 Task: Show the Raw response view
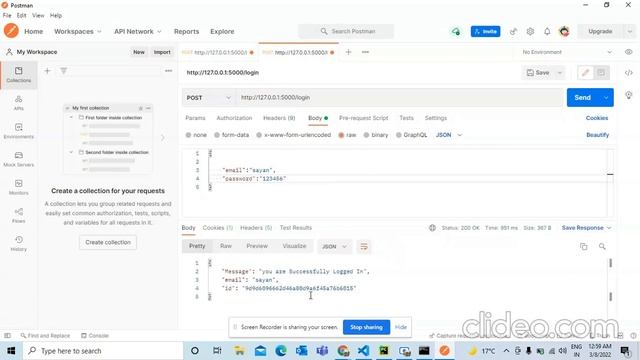point(226,246)
